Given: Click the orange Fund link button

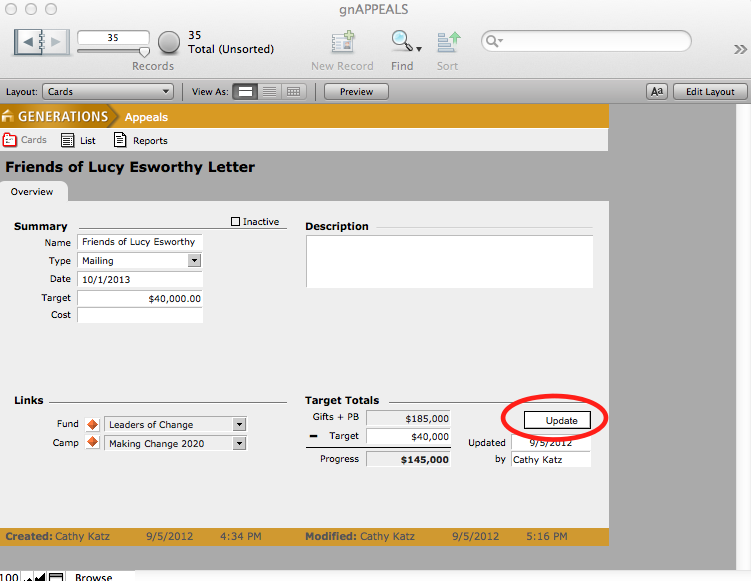Looking at the screenshot, I should coord(93,425).
